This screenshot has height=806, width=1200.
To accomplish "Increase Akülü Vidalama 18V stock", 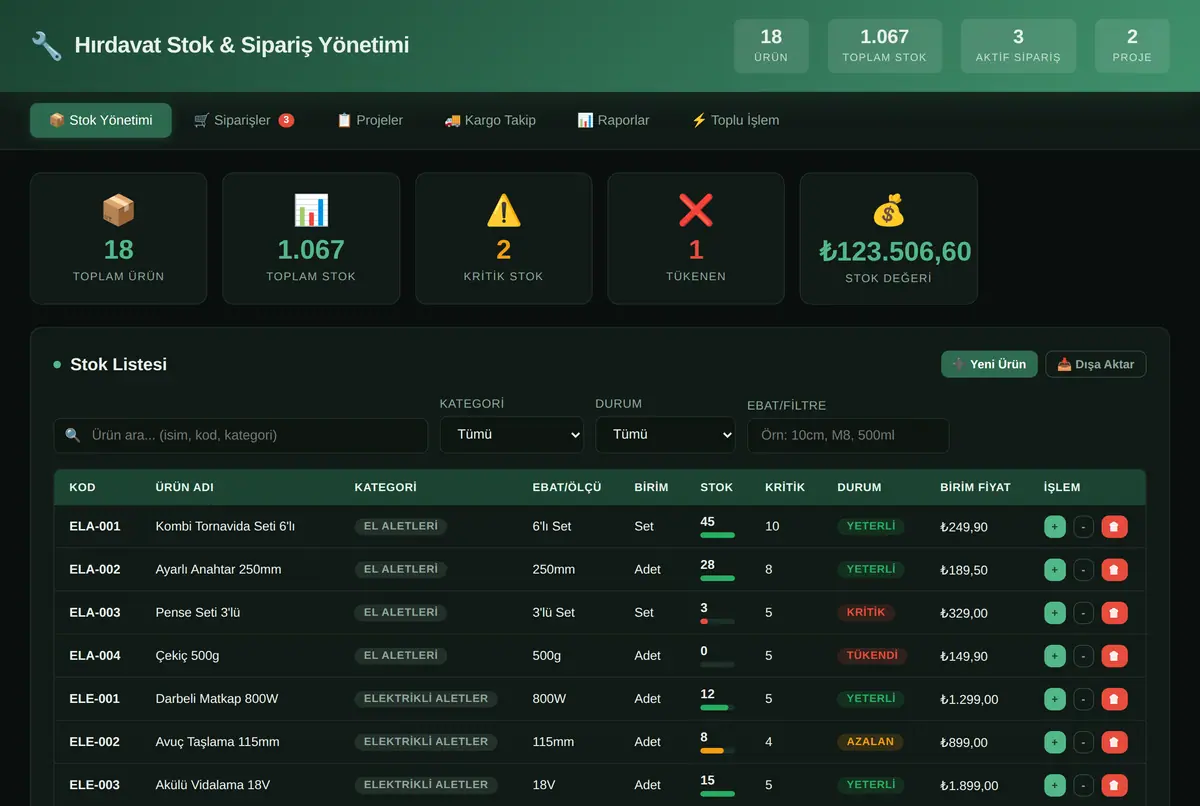I will point(1055,785).
